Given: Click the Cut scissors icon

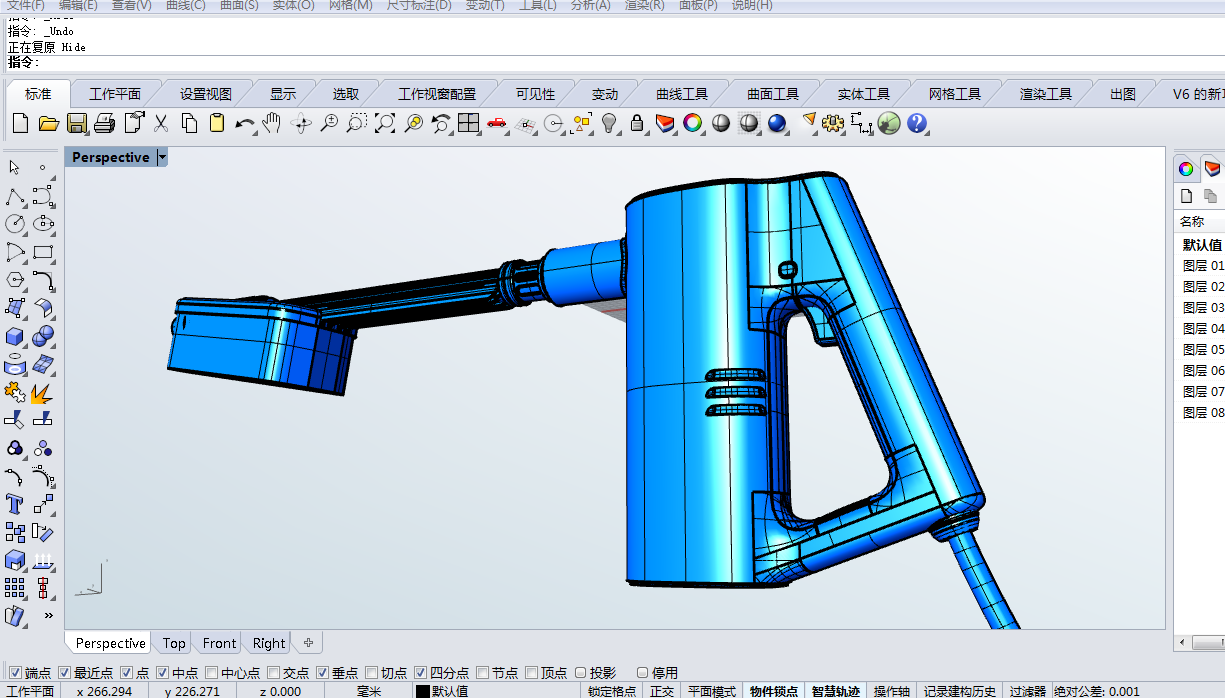Looking at the screenshot, I should coord(160,123).
